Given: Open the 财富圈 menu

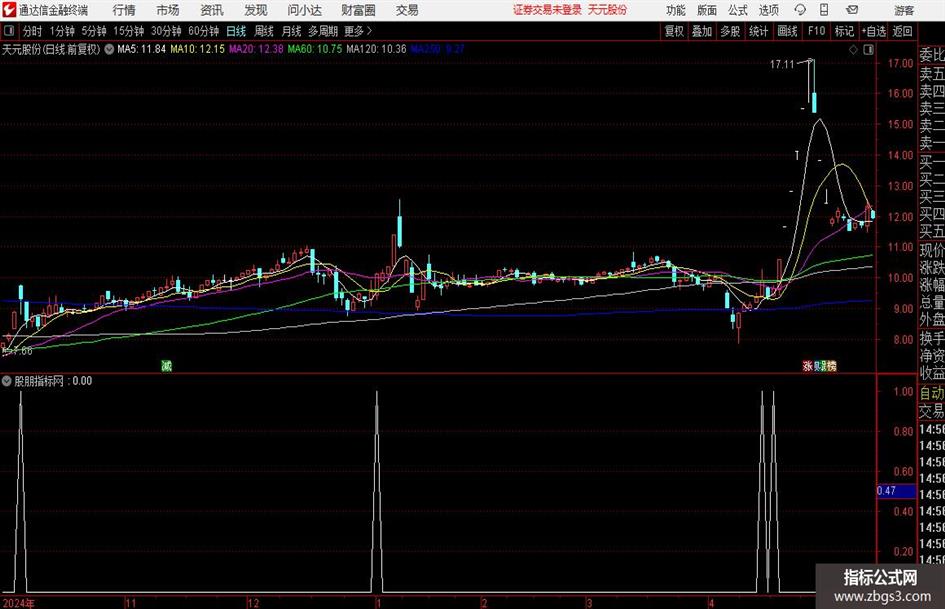Looking at the screenshot, I should point(358,10).
